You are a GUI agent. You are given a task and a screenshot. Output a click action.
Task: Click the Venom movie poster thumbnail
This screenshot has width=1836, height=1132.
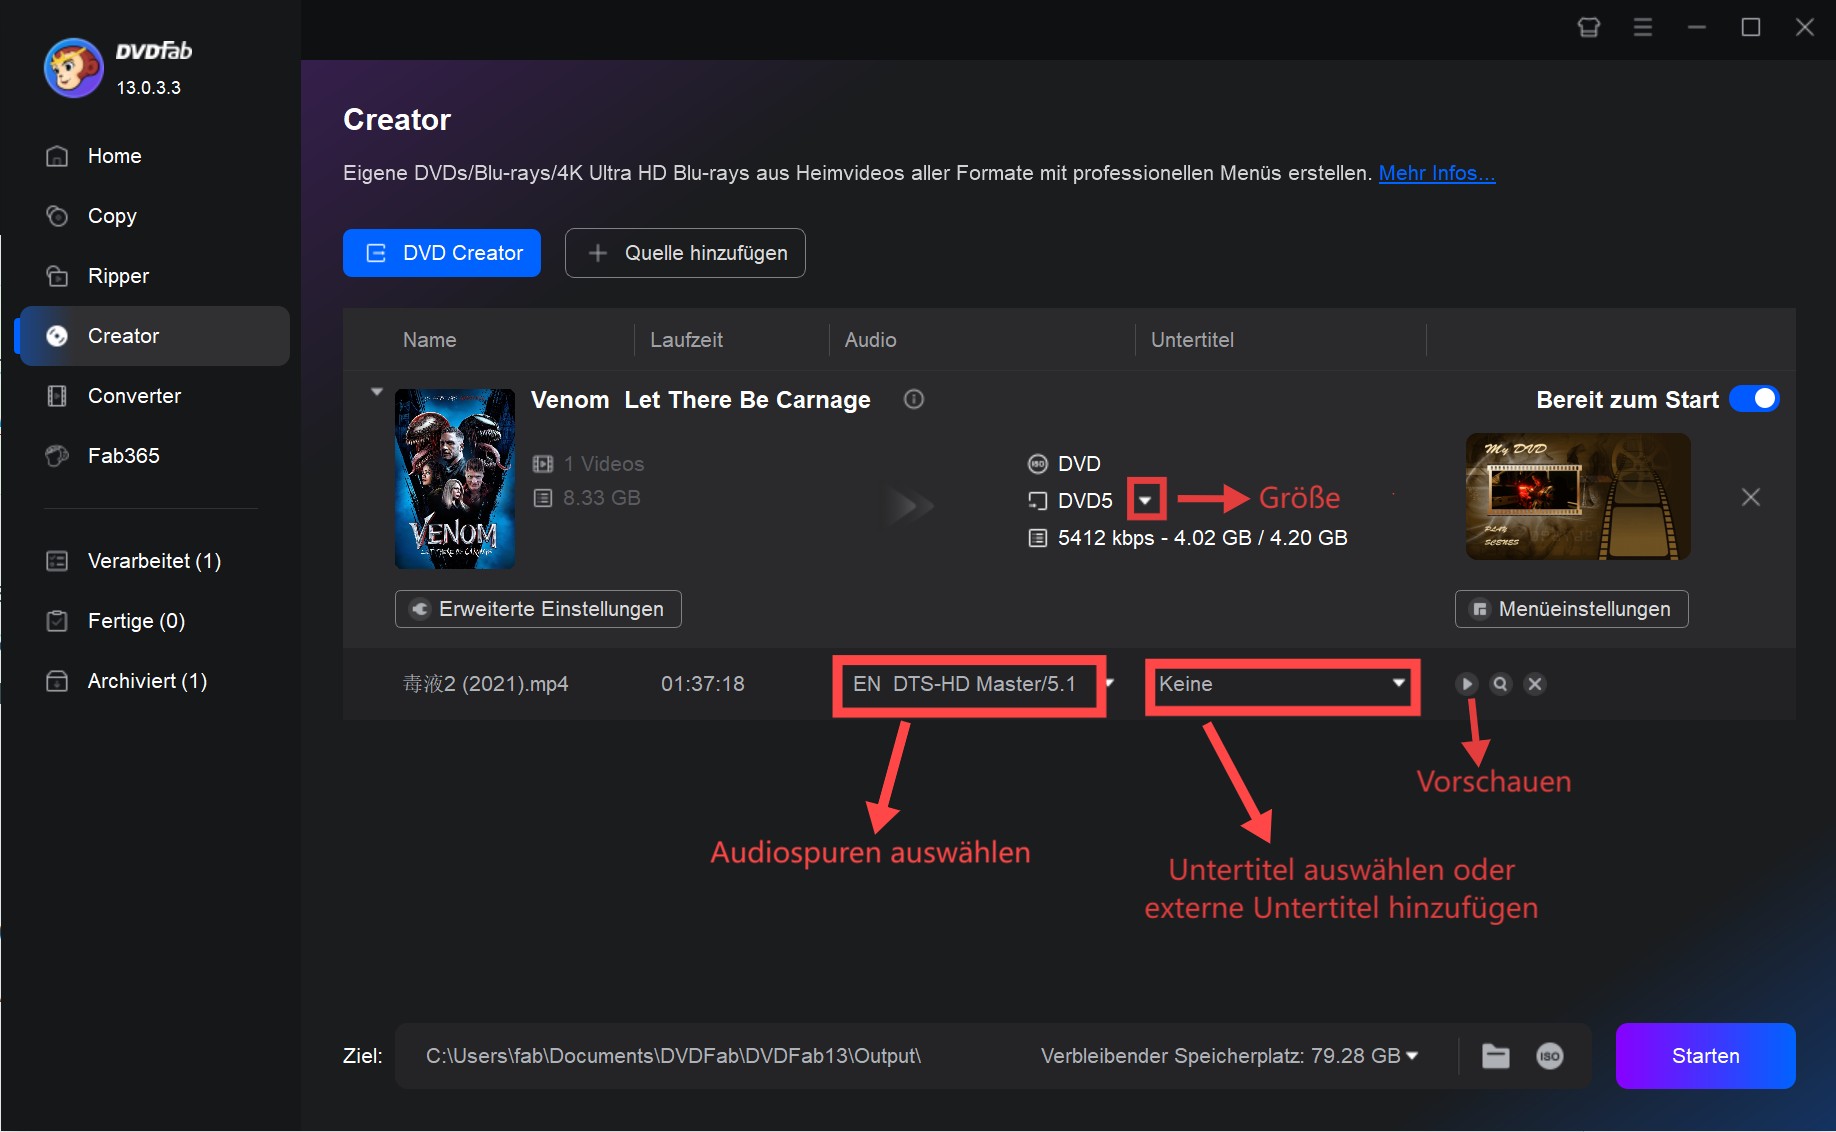click(455, 479)
